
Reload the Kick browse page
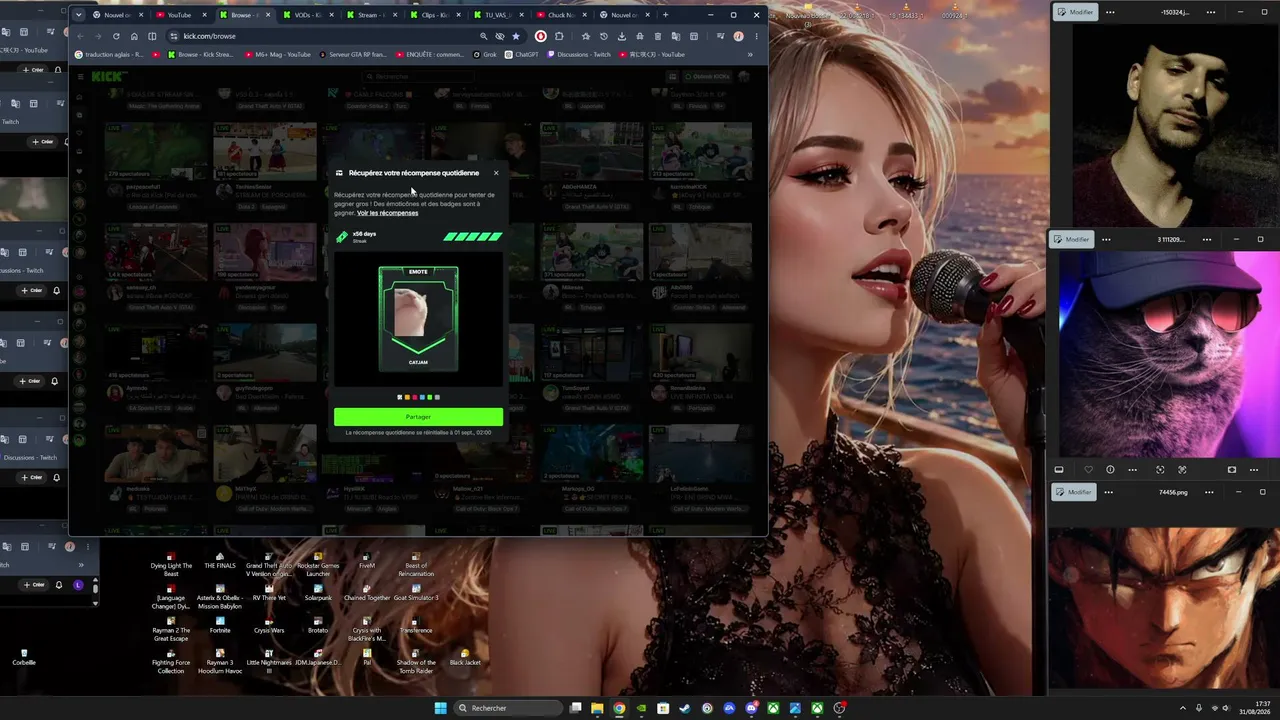(x=116, y=36)
